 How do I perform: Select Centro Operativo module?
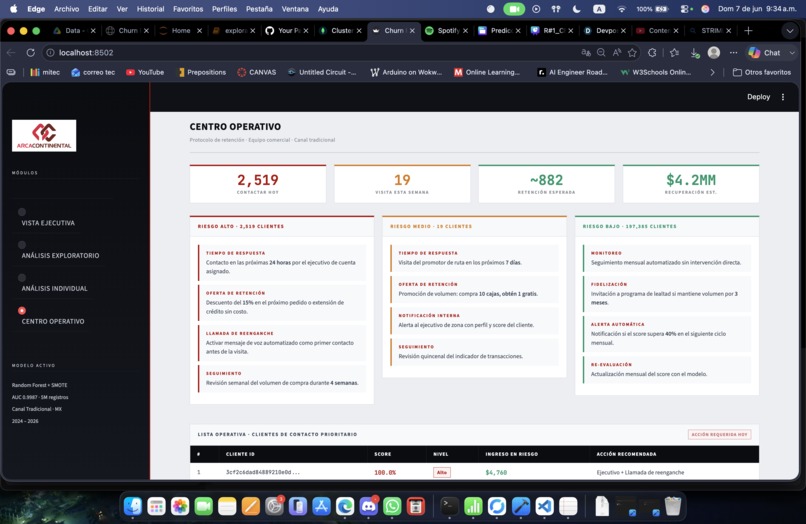53,321
